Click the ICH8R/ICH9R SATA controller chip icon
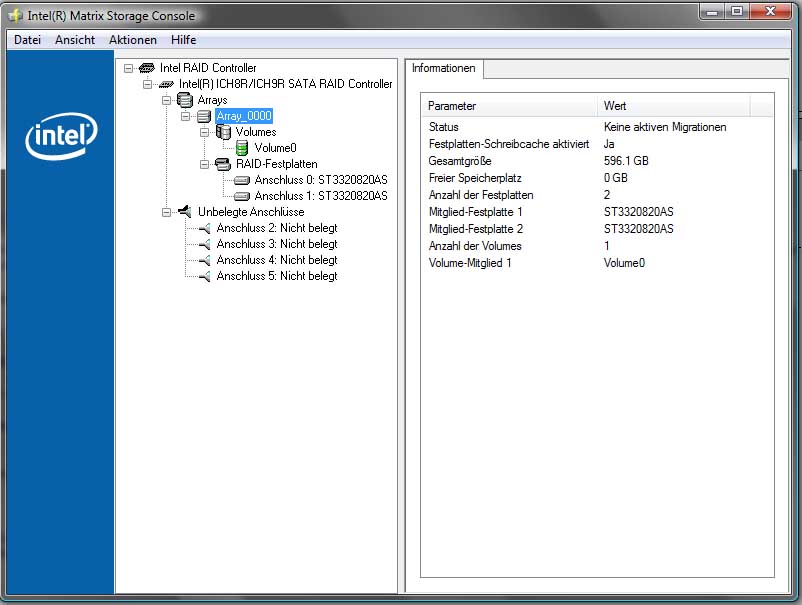The width and height of the screenshot is (802, 605). pos(166,84)
